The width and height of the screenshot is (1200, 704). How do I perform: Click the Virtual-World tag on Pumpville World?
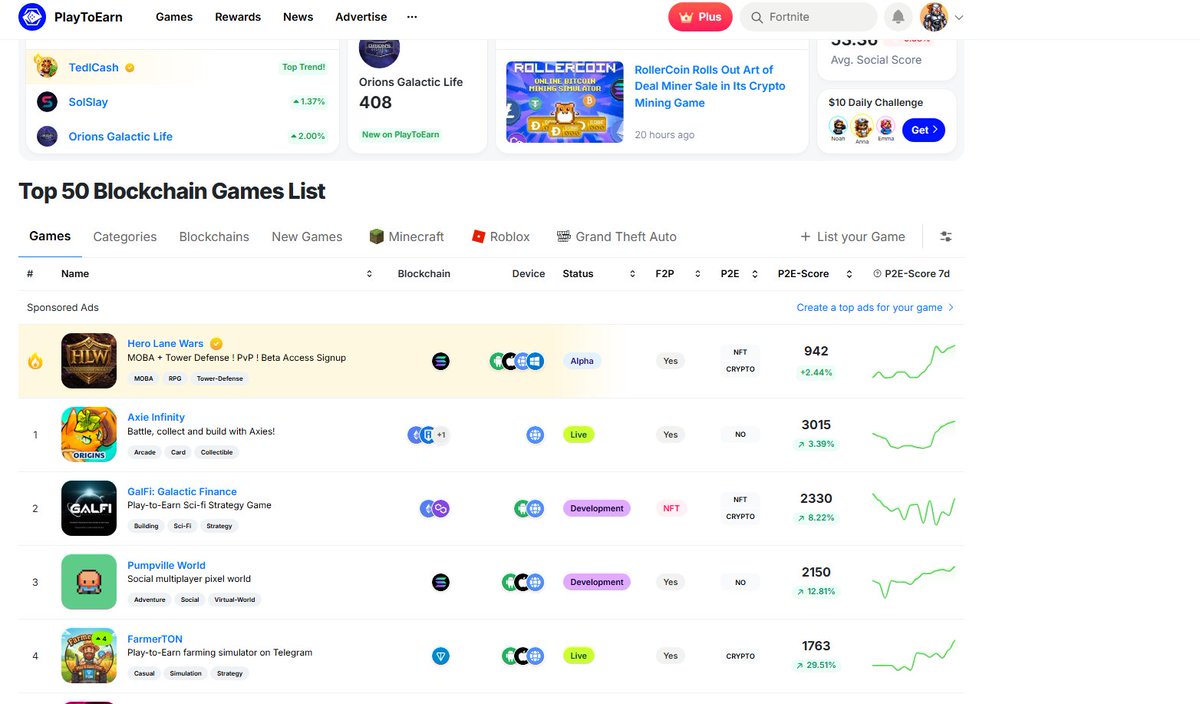235,600
